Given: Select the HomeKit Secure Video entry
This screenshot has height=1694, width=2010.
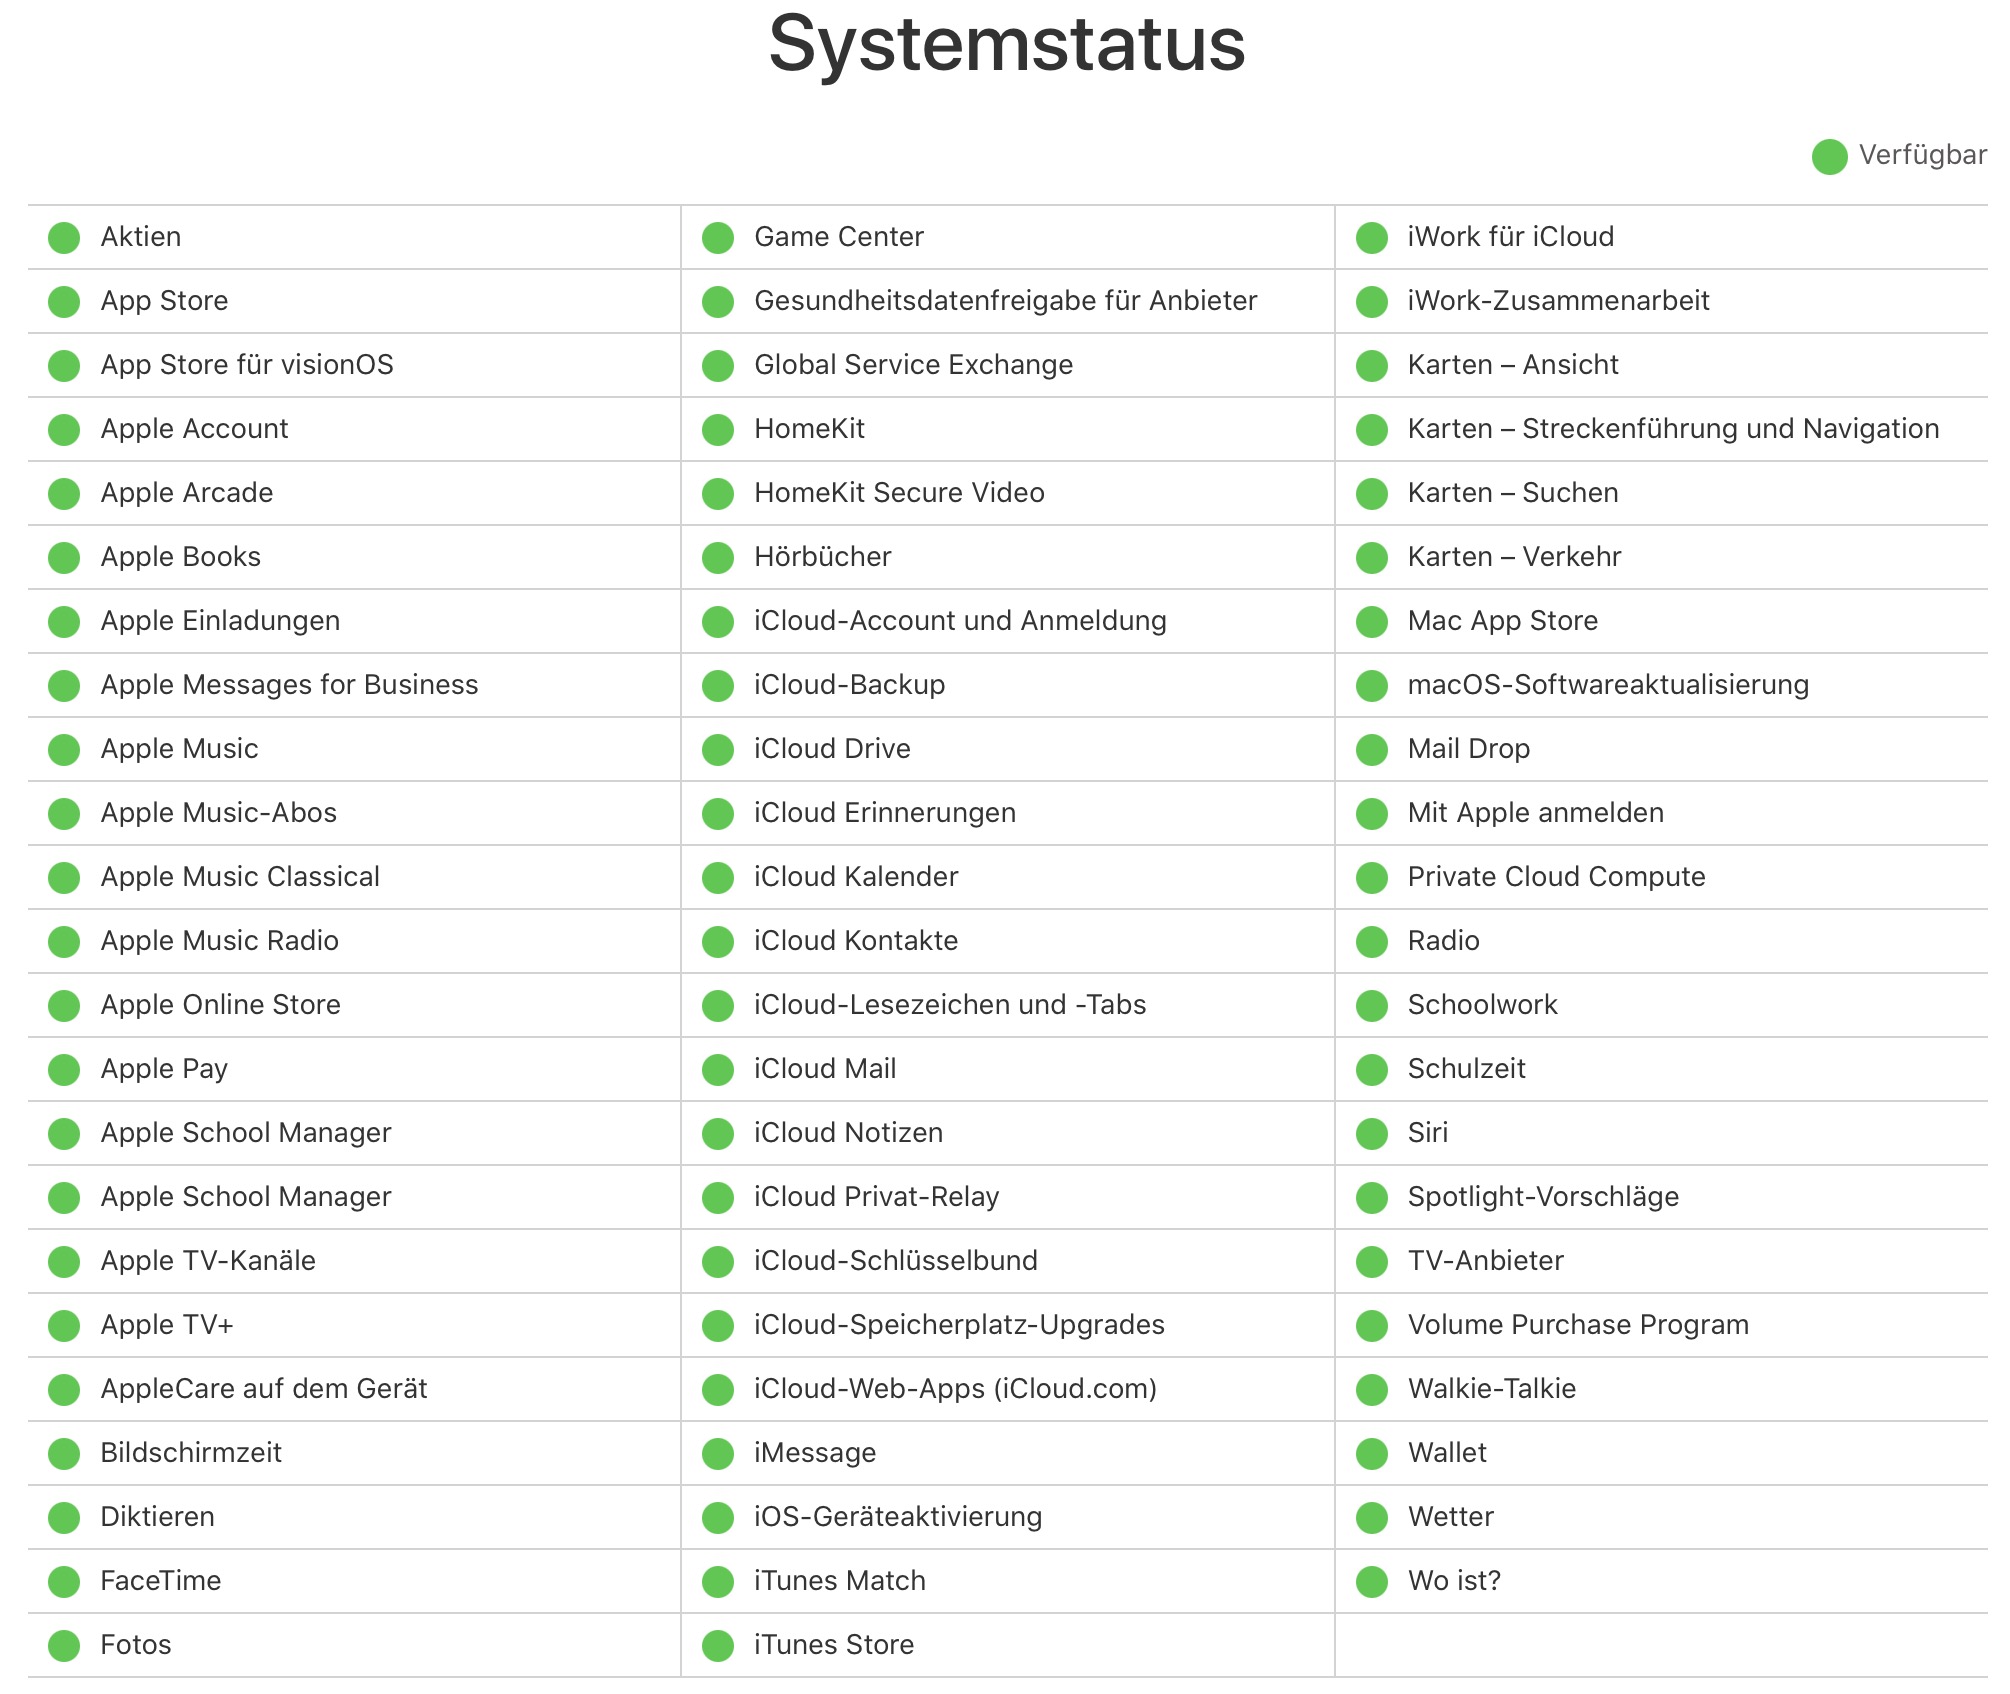Looking at the screenshot, I should (x=899, y=493).
